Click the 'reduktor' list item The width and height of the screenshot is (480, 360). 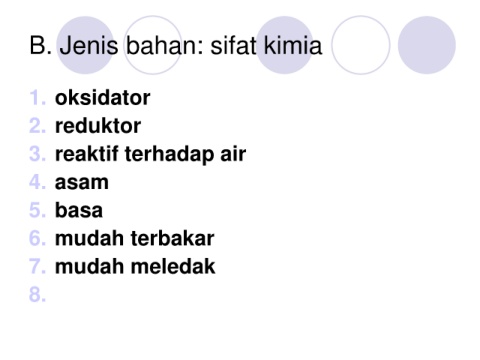coord(98,126)
